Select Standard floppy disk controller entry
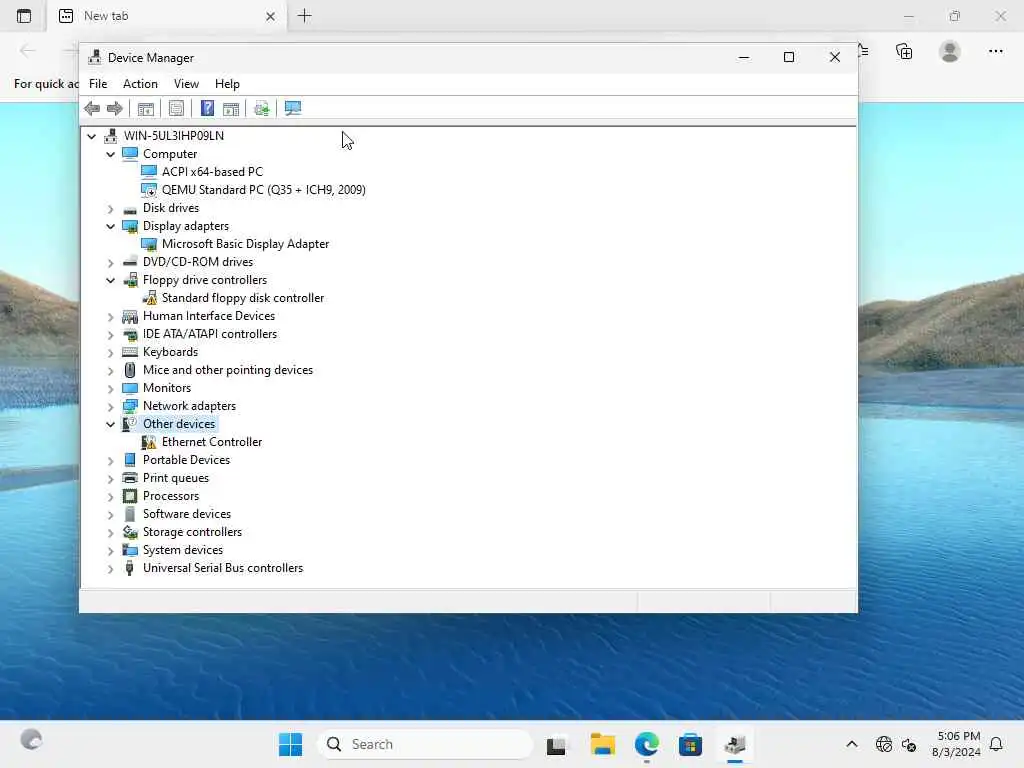Screen dimensions: 1024x768 tap(242, 298)
